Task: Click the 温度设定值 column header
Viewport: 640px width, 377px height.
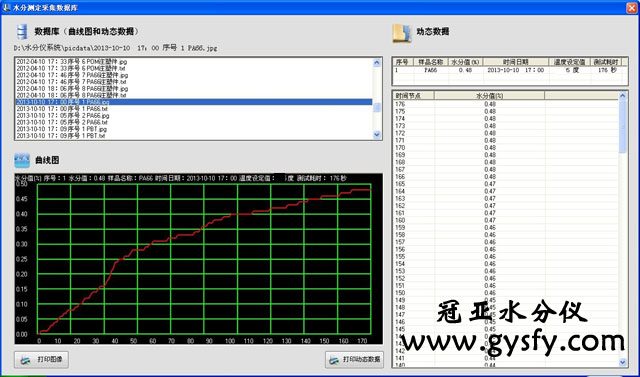Action: (569, 62)
